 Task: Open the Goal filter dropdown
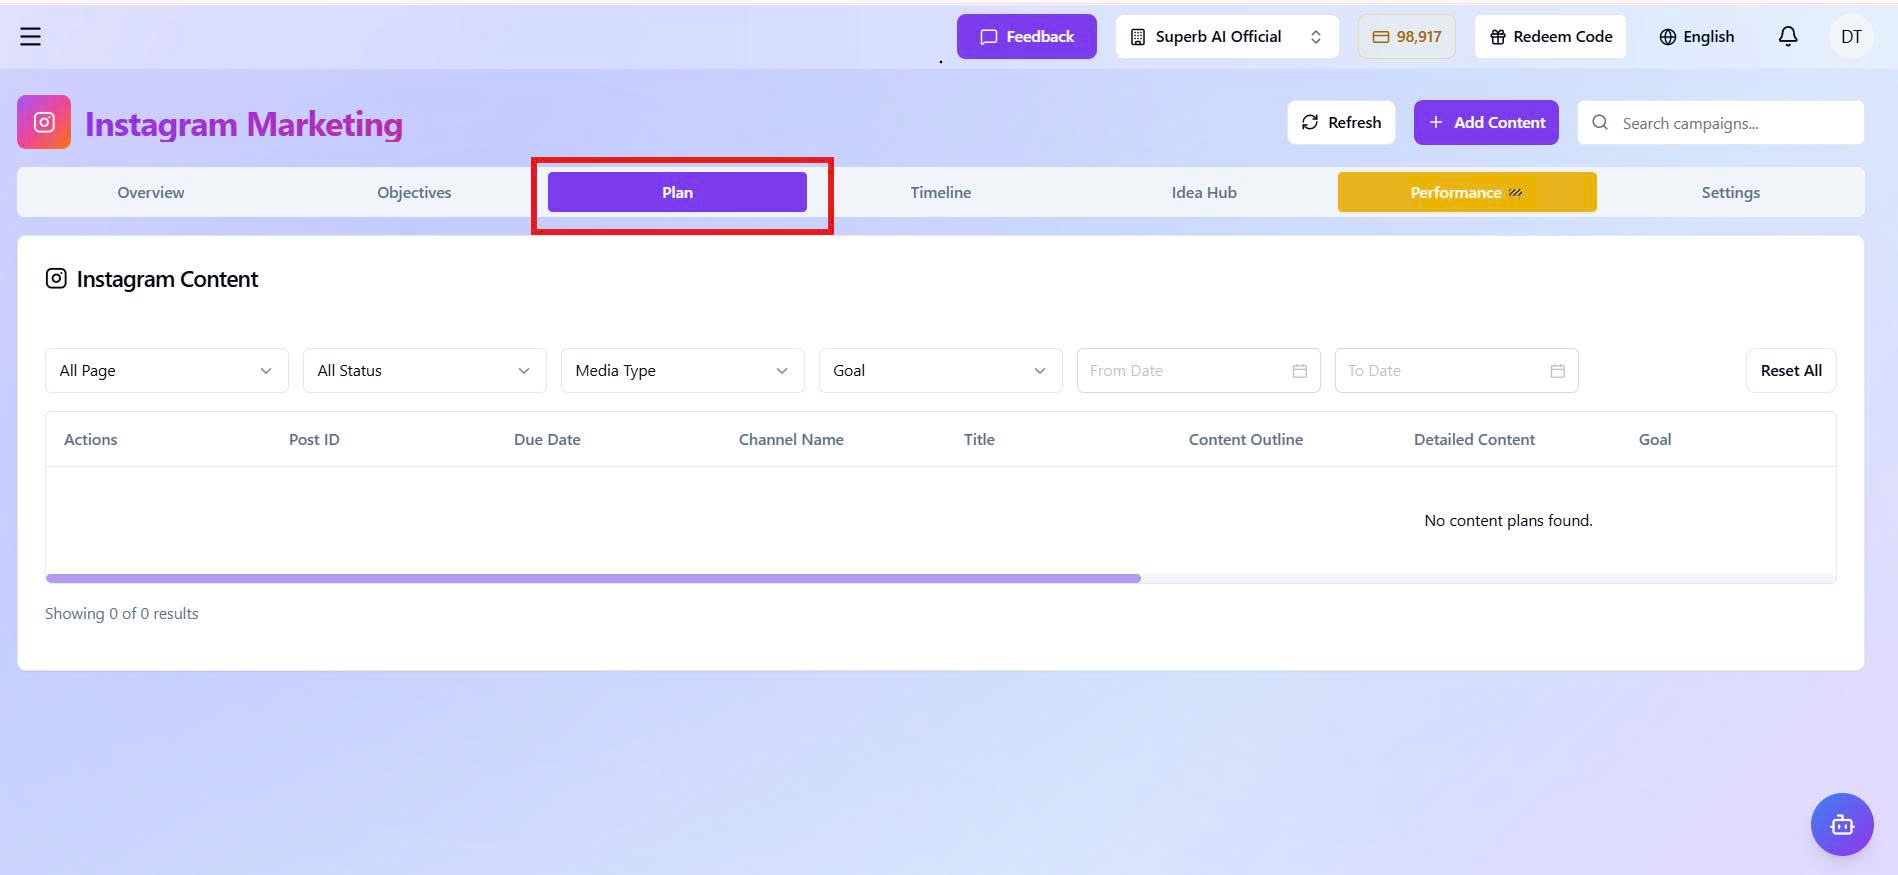pyautogui.click(x=940, y=371)
